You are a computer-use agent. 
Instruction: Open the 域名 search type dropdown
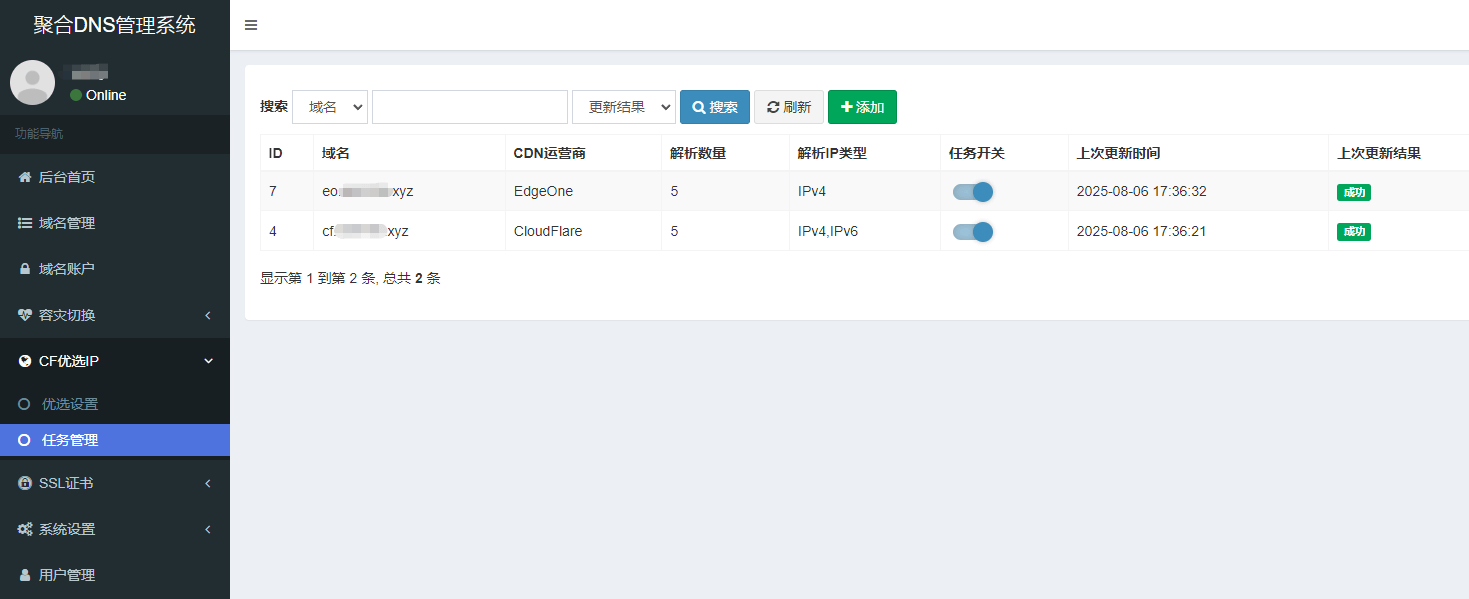click(330, 107)
